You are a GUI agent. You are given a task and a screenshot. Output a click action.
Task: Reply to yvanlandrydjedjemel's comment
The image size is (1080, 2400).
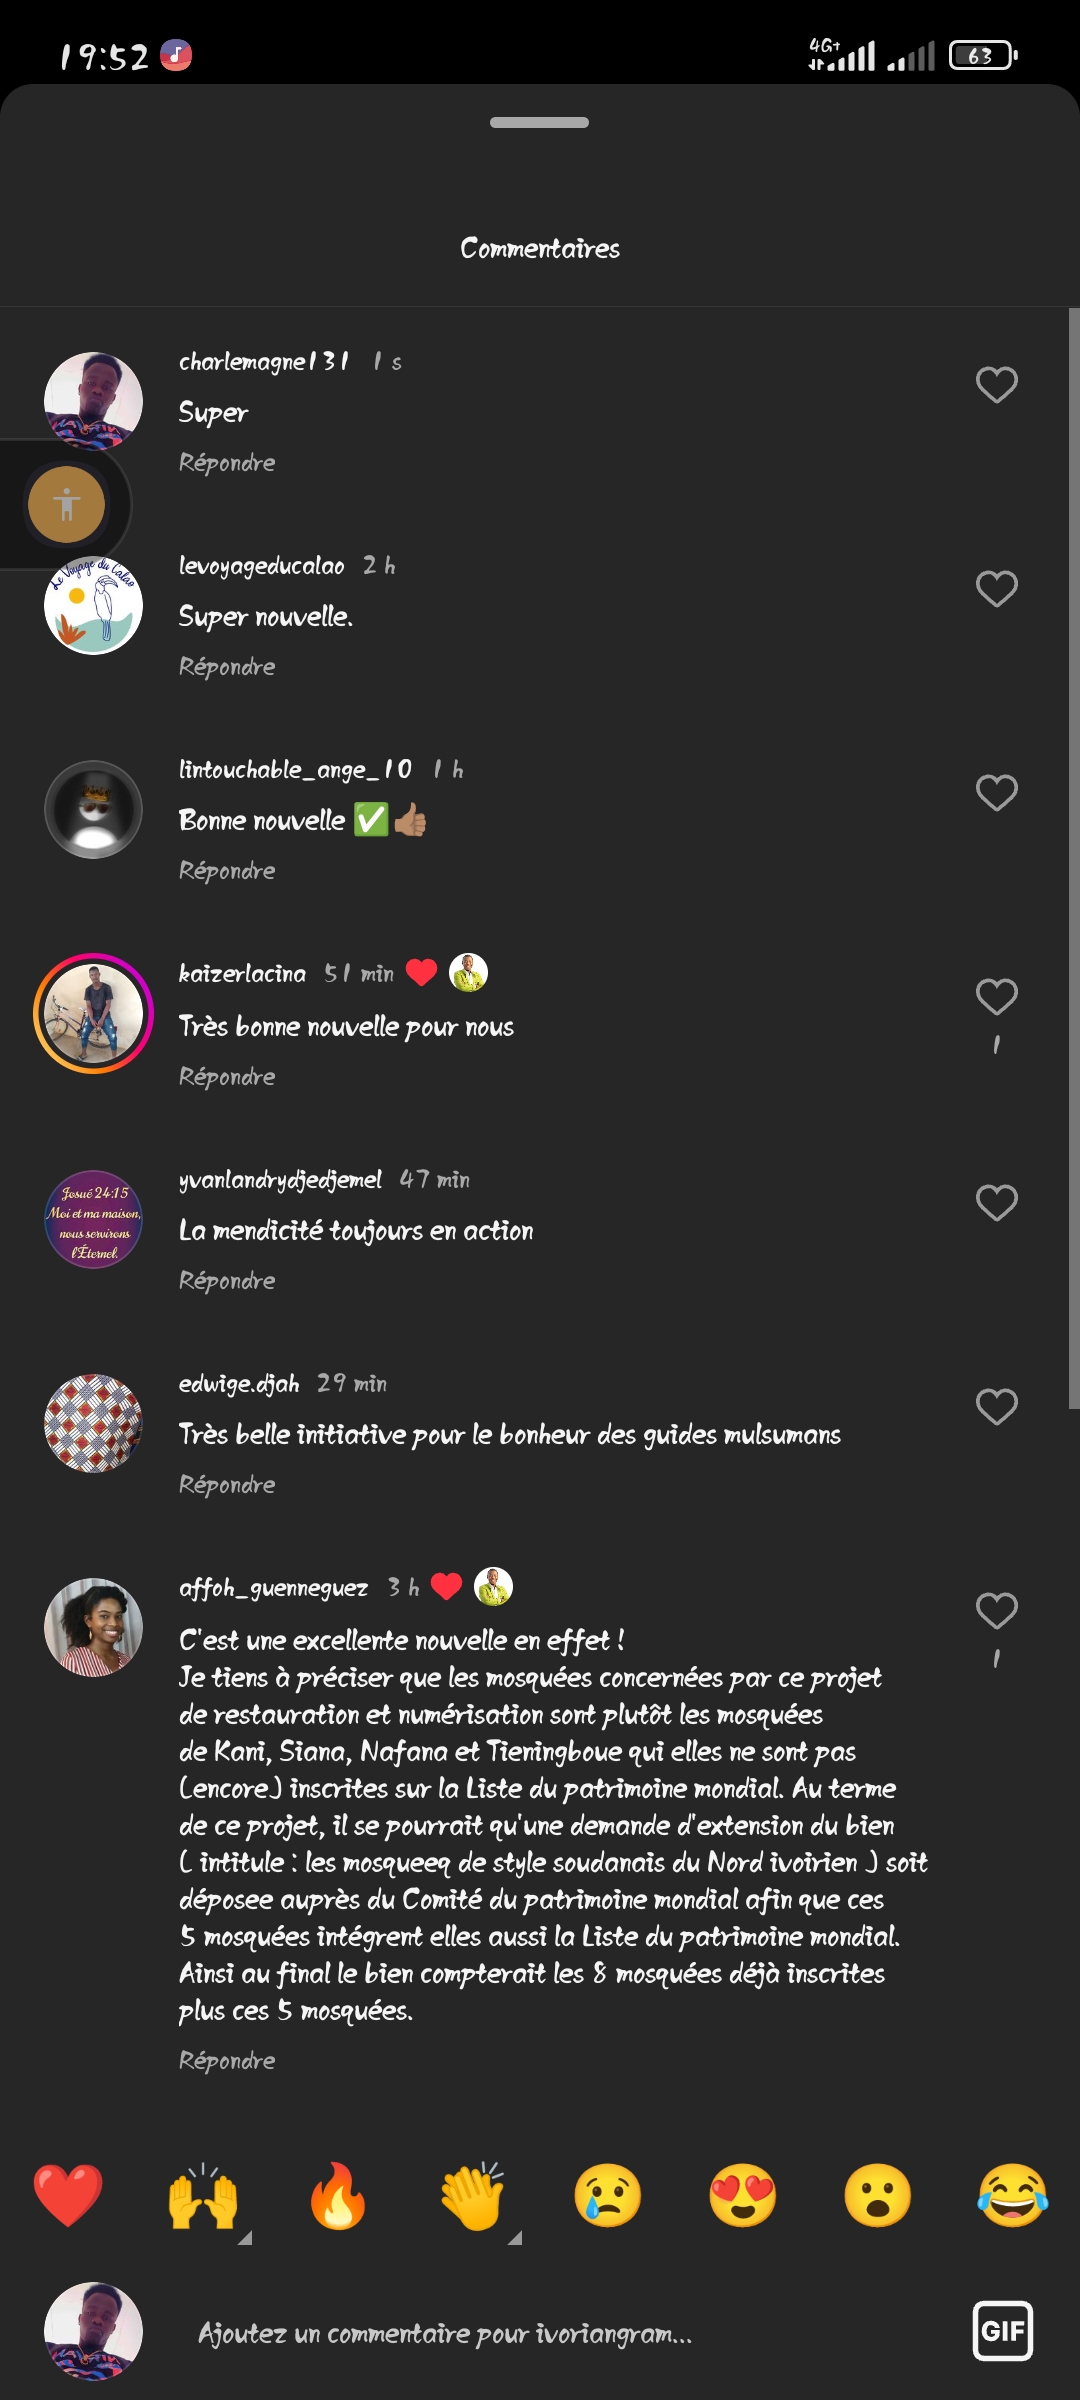pos(227,1281)
